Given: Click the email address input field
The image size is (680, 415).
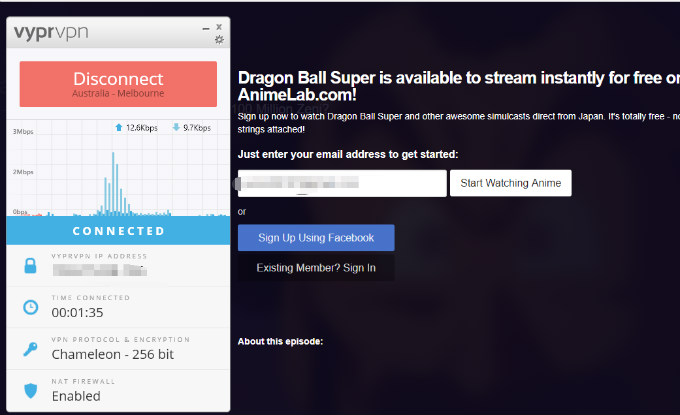Looking at the screenshot, I should click(342, 183).
